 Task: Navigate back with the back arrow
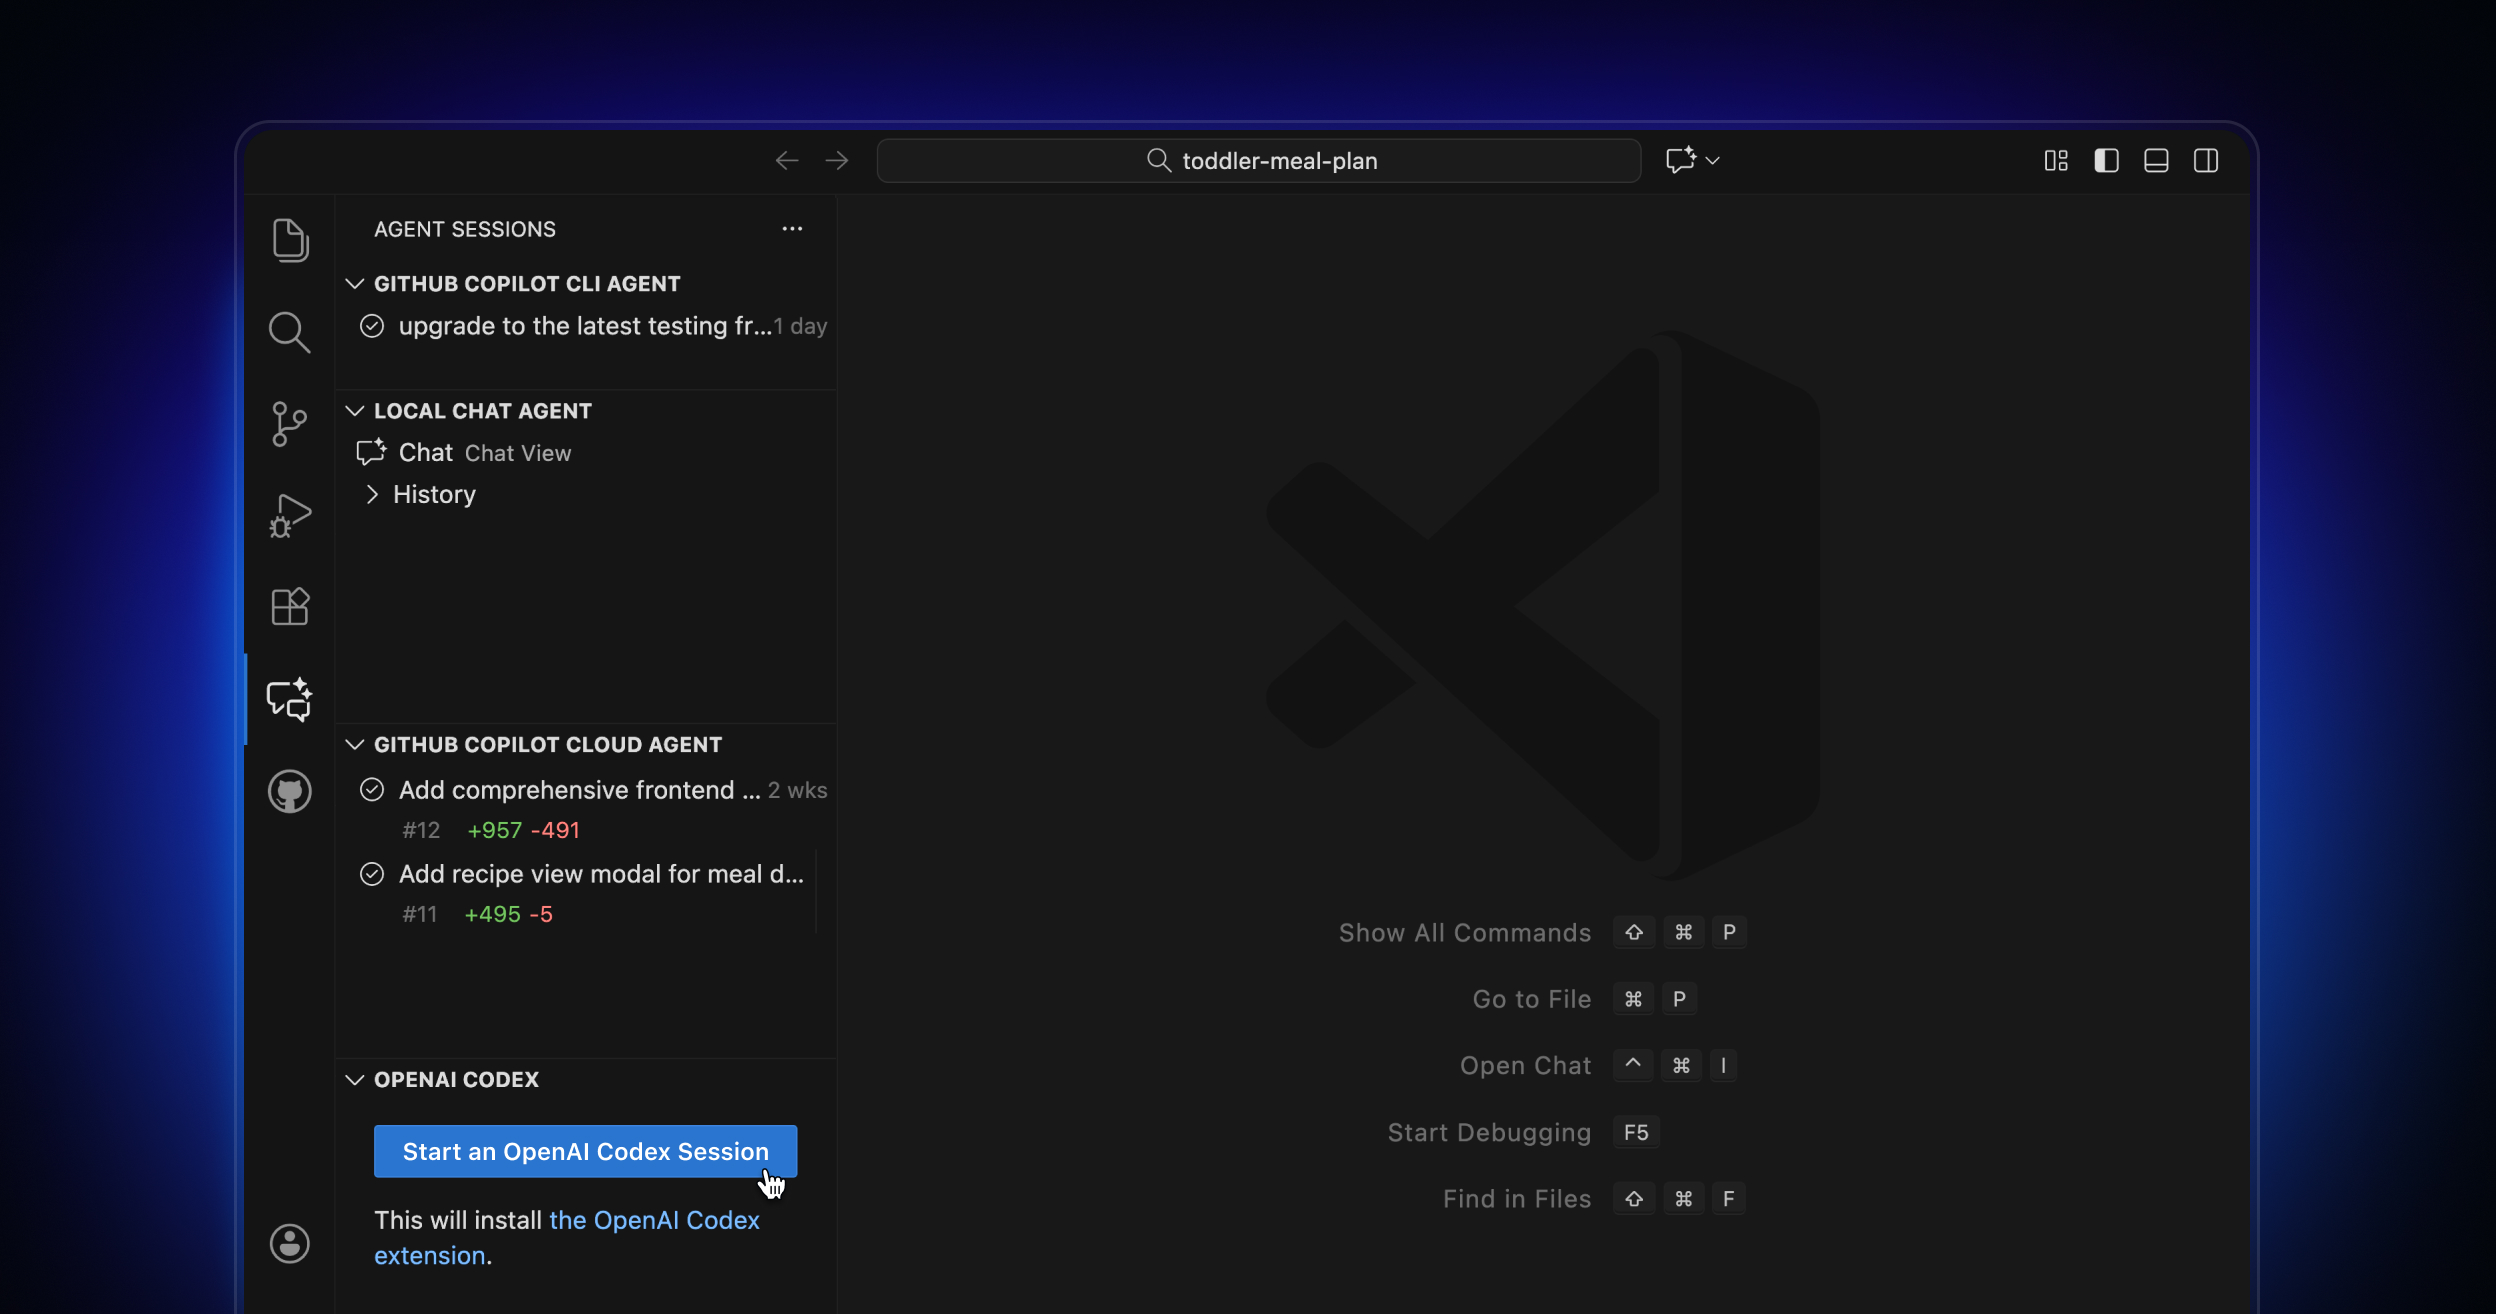pos(787,160)
